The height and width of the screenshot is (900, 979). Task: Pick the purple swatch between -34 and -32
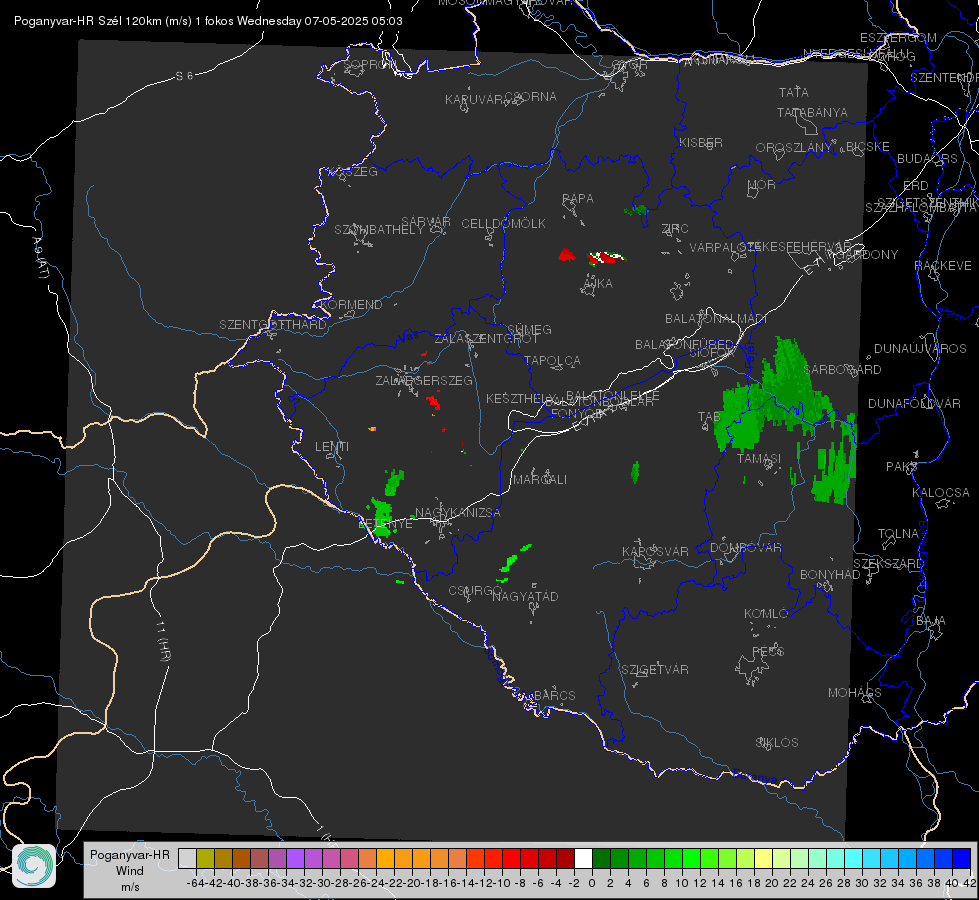pyautogui.click(x=295, y=859)
